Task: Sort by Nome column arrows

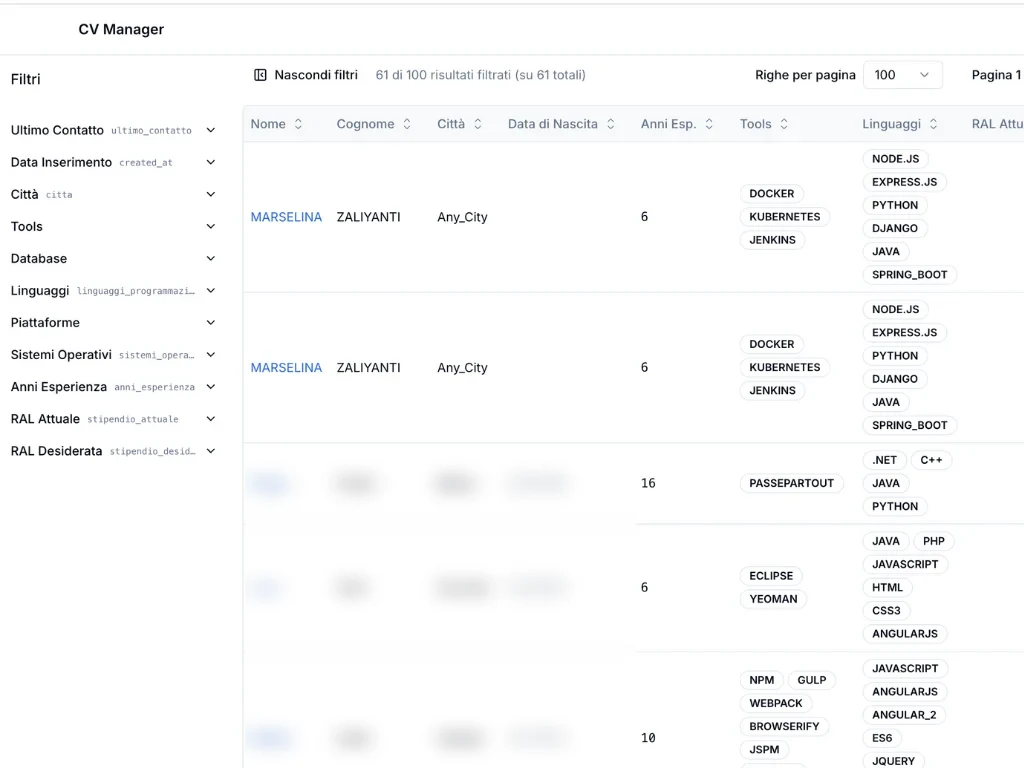Action: coord(298,124)
